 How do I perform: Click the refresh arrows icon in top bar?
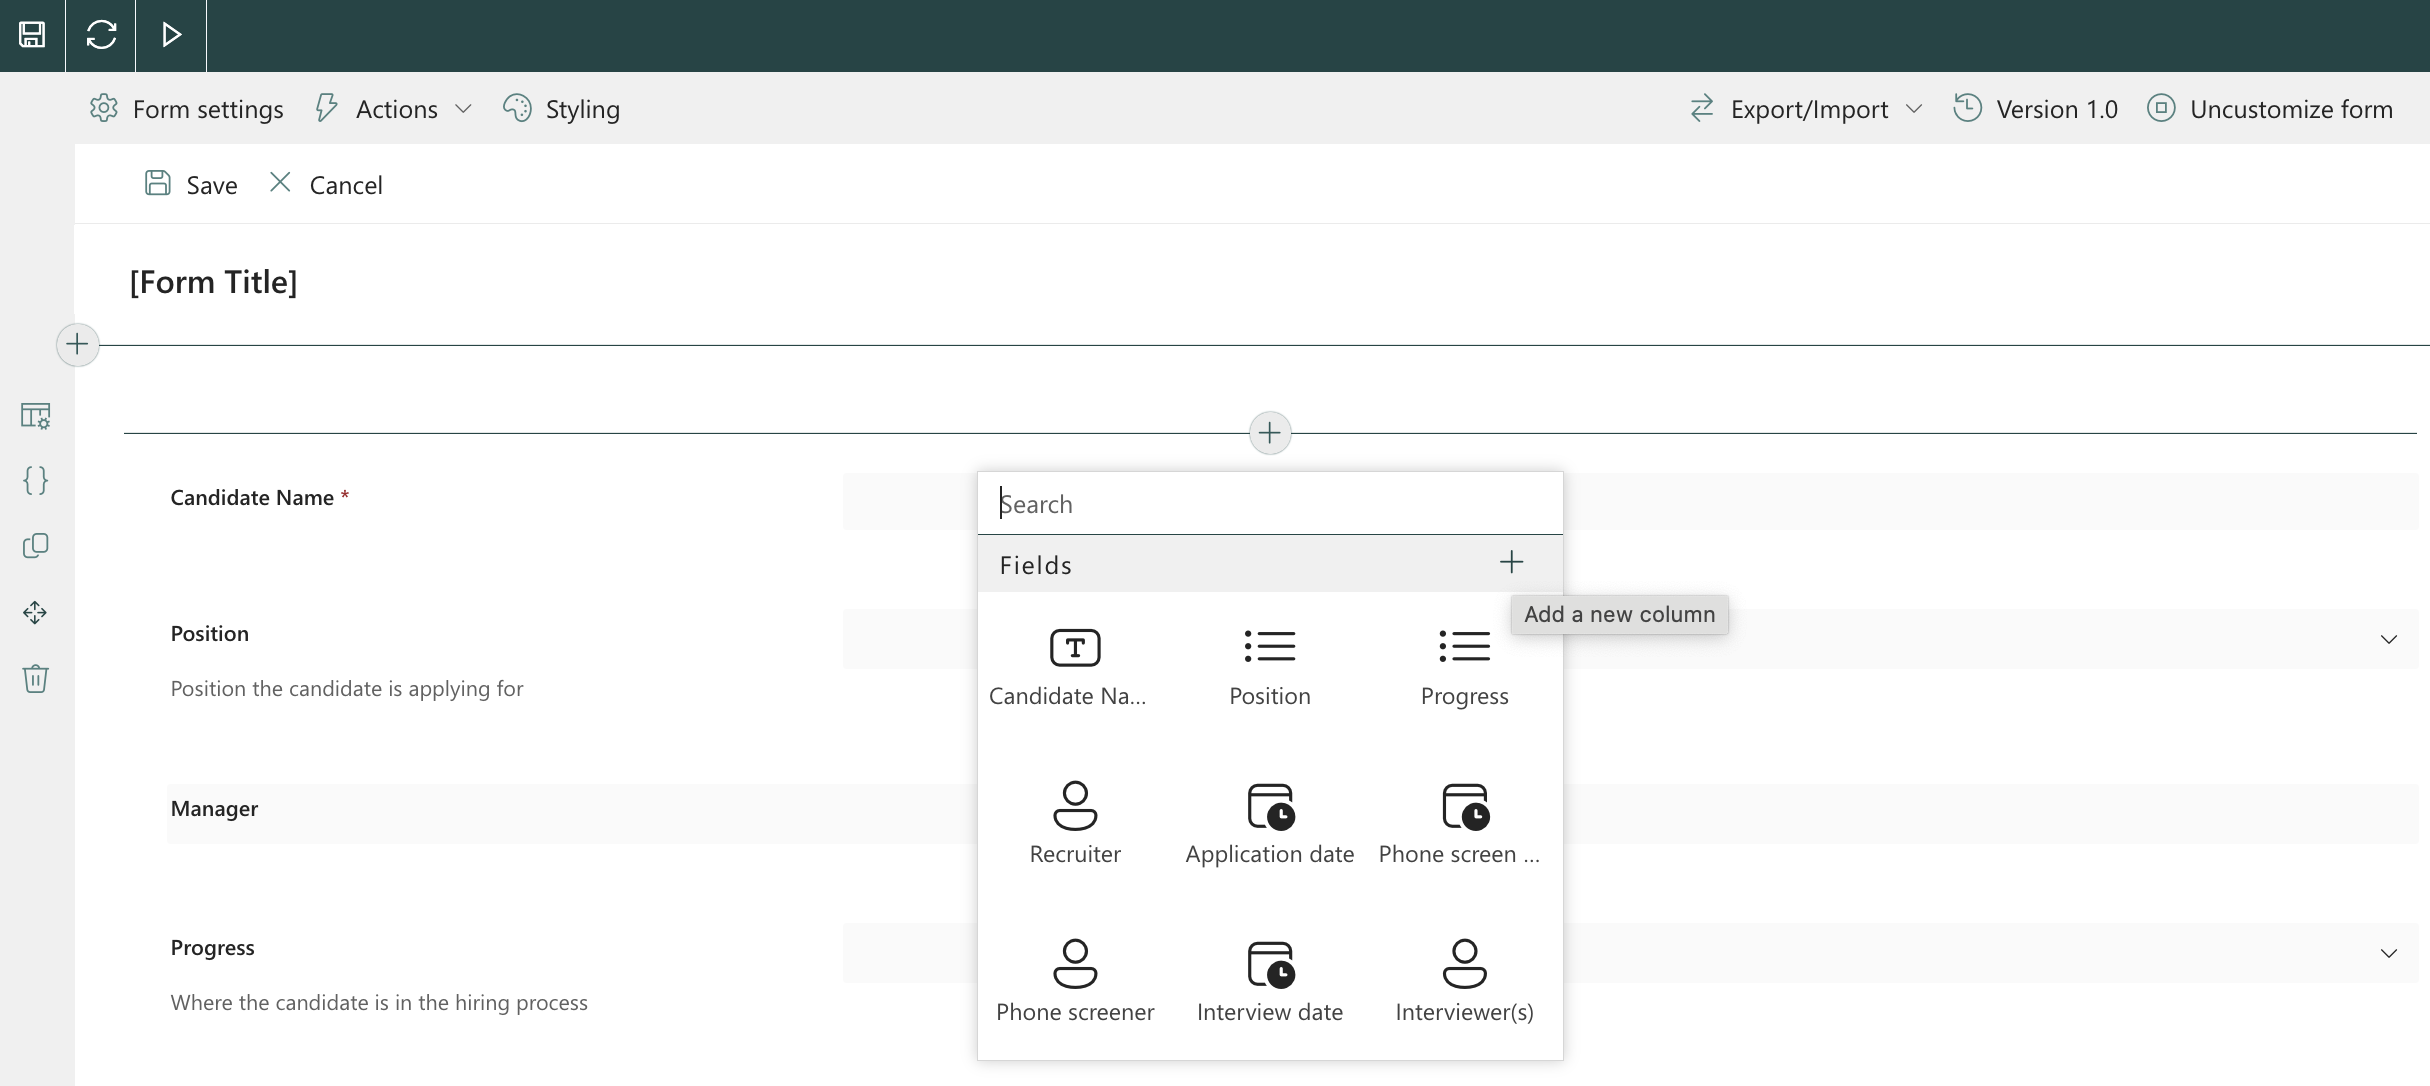coord(101,35)
